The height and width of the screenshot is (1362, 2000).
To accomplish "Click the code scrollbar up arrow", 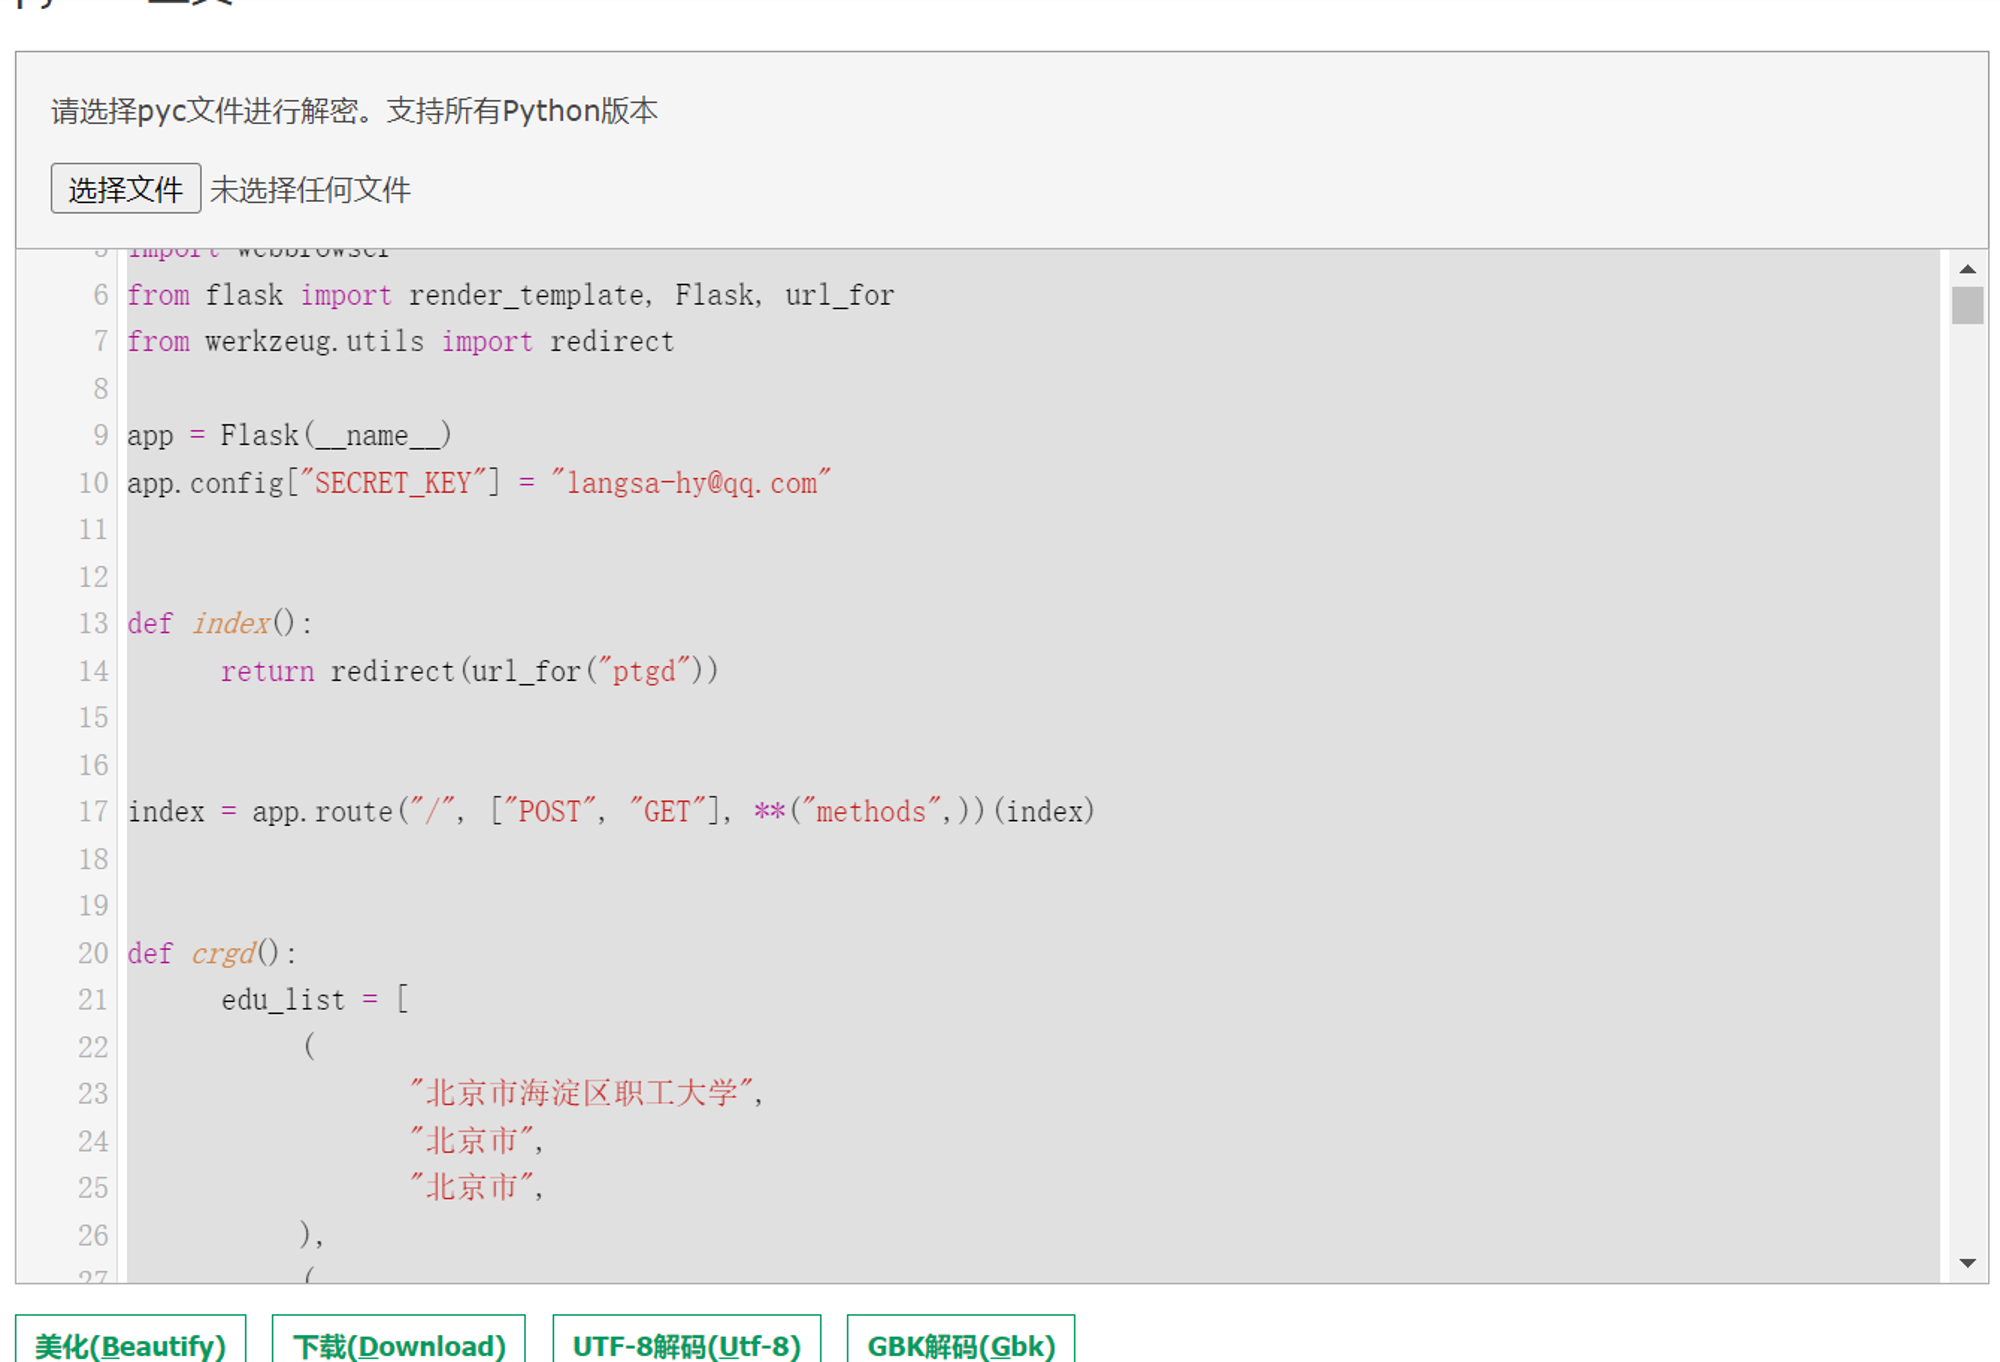I will [1967, 269].
